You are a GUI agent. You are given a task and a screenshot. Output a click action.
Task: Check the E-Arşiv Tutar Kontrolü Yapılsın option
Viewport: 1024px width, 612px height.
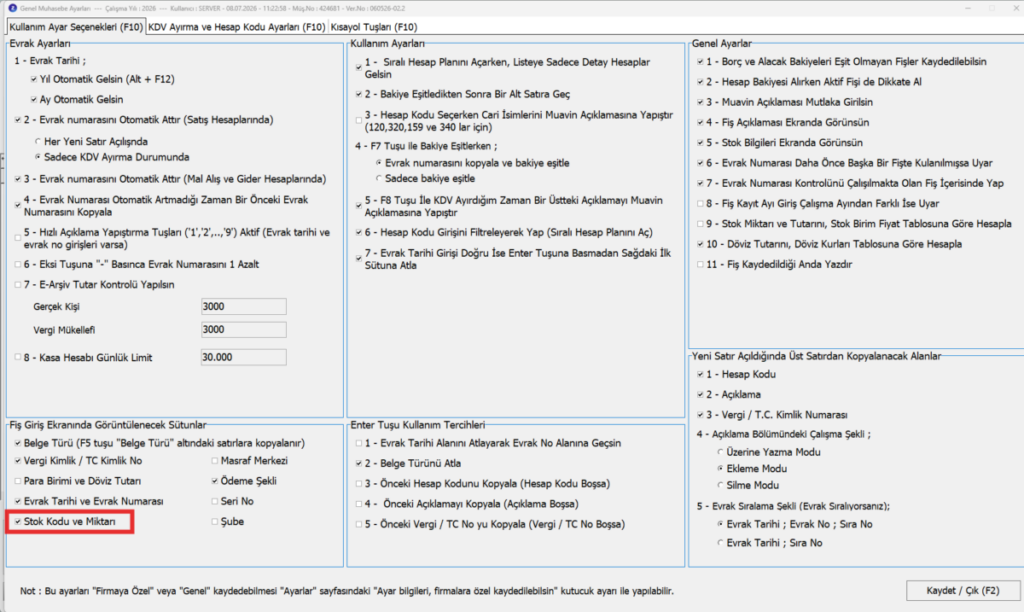point(18,285)
